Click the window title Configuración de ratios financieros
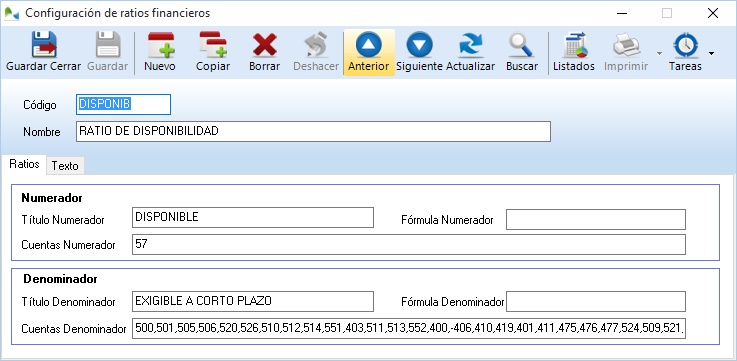Viewport: 737px width, 361px height. point(118,13)
